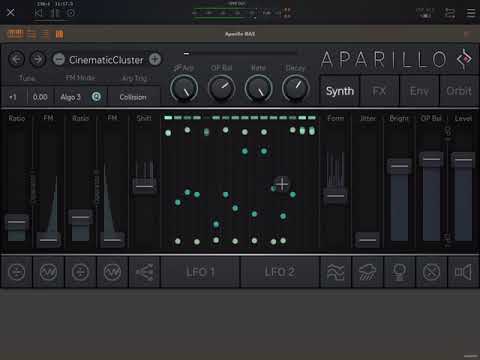Click the rewind-to-start transport icon
This screenshot has width=480, height=360.
(39, 13)
